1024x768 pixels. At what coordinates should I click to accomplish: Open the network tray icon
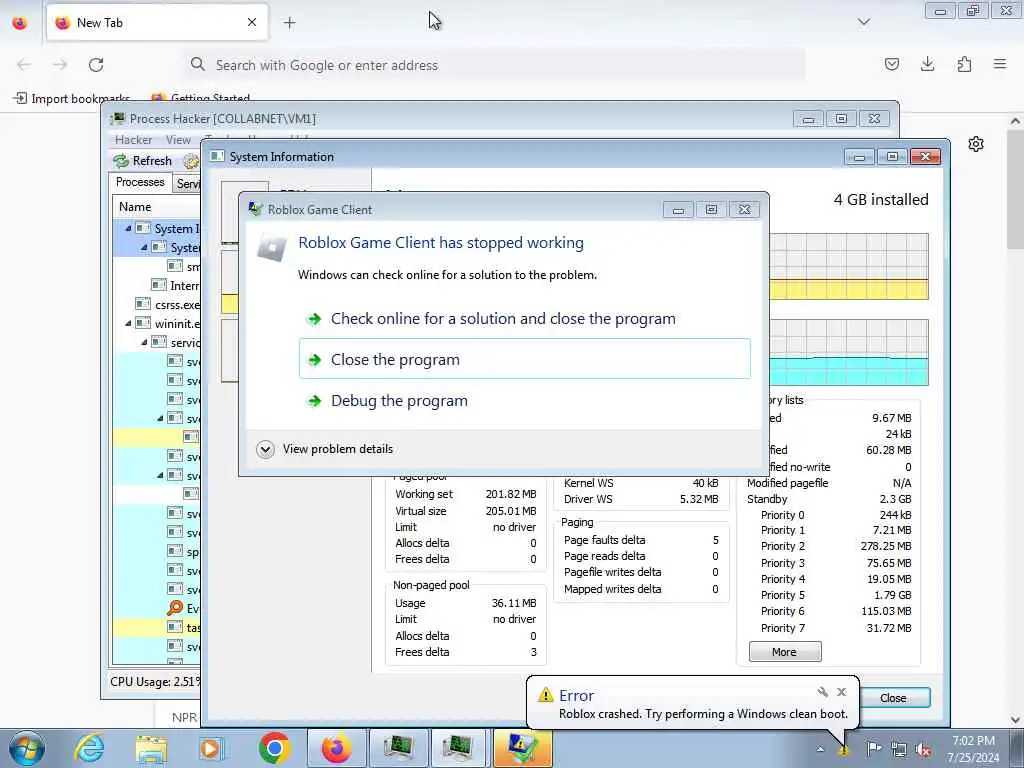(899, 749)
